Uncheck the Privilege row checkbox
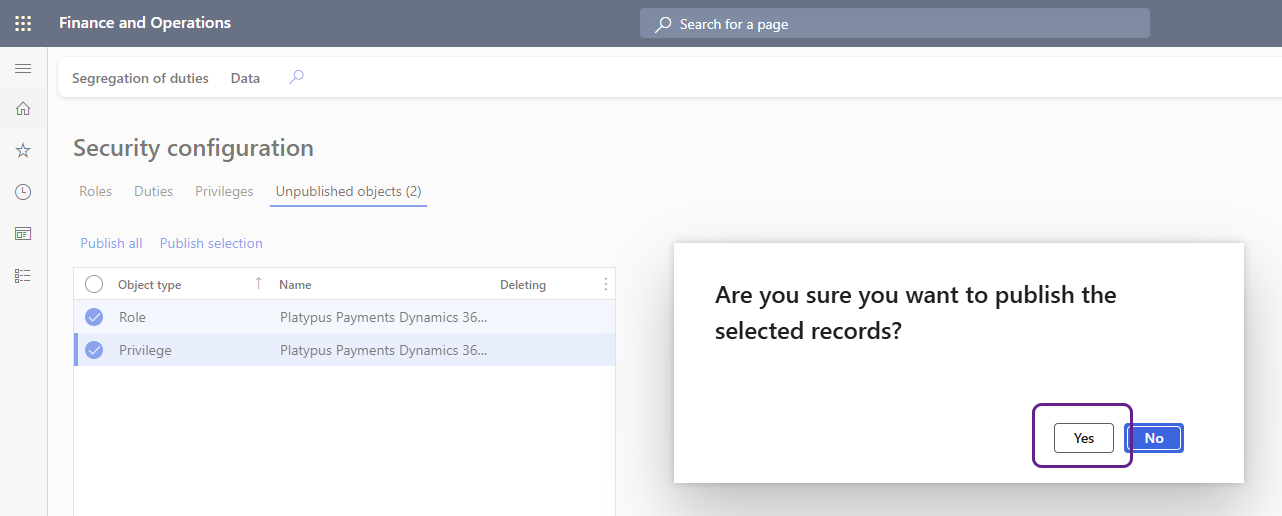Screen dimensions: 1282x516 (94, 350)
